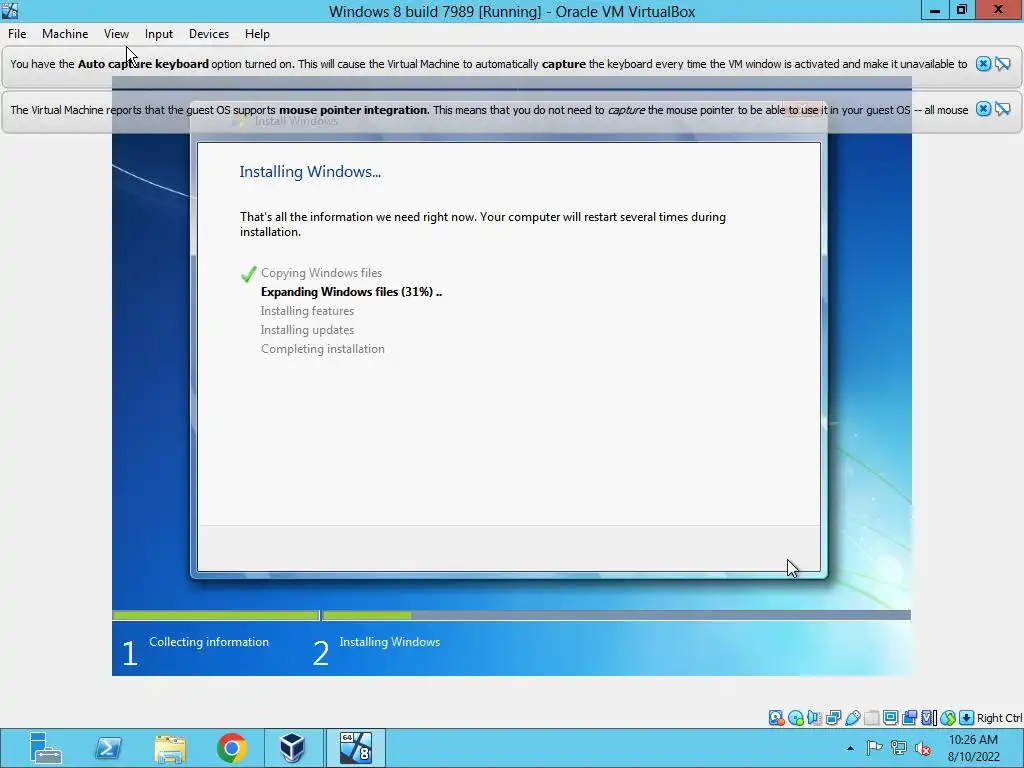Click the display settings status icon
The image size is (1024, 768).
(890, 718)
